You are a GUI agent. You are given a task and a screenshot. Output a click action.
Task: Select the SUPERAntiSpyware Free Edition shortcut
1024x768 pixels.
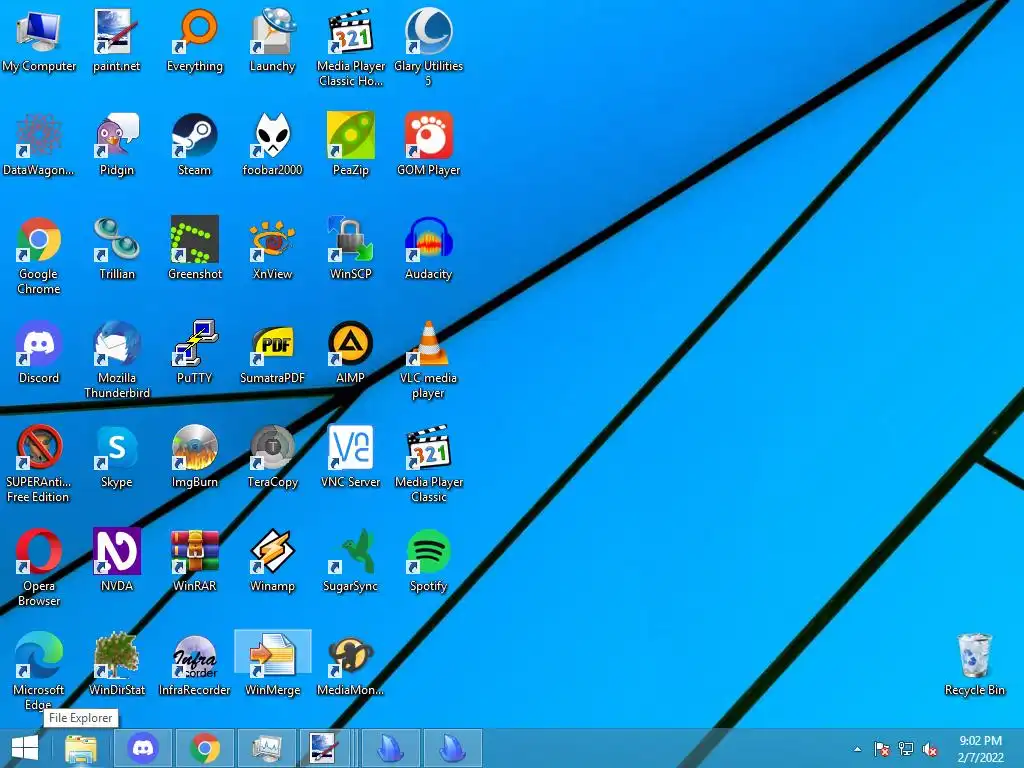(39, 463)
